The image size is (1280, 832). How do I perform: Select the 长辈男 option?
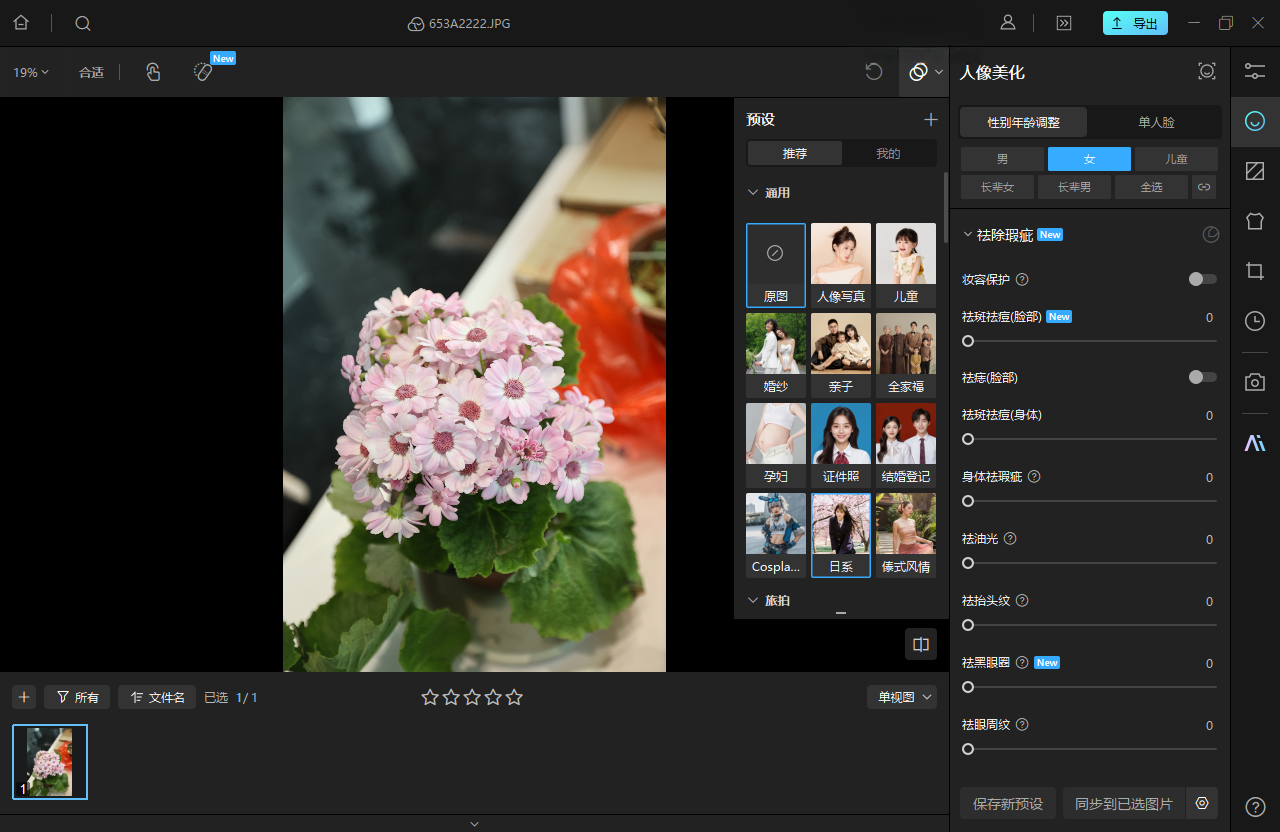(x=1074, y=187)
